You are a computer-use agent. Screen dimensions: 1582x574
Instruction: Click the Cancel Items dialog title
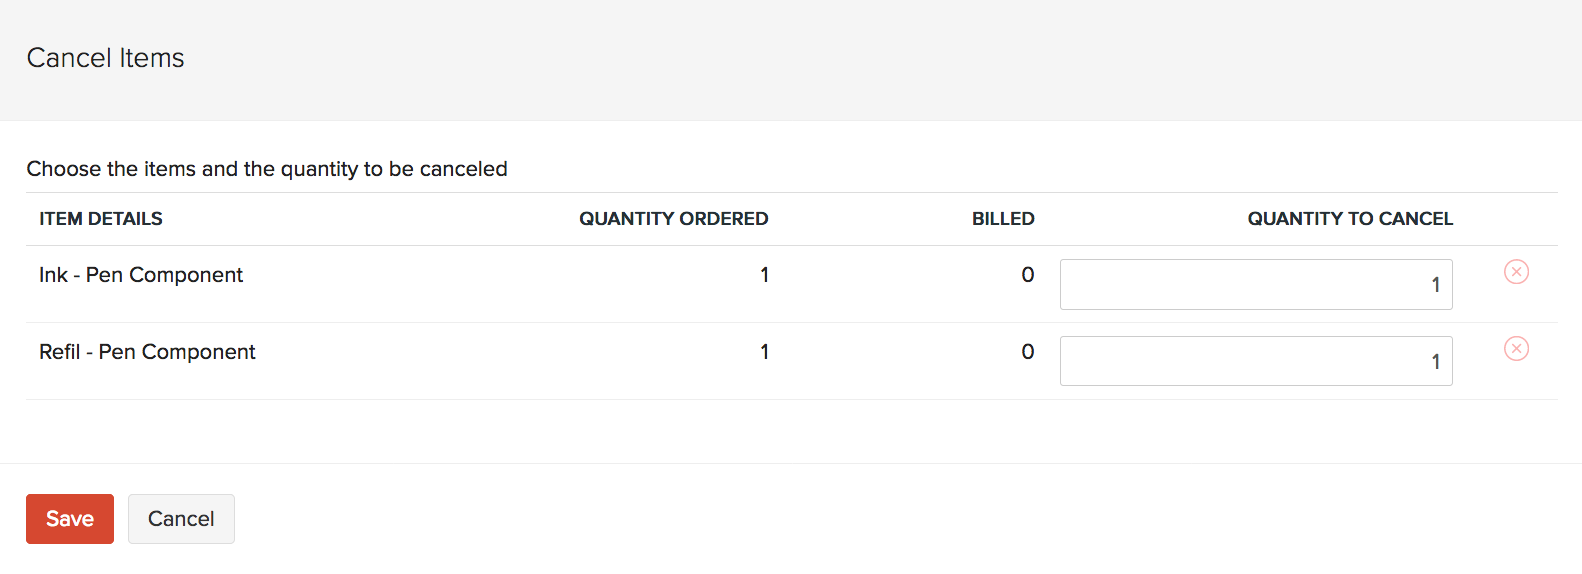(x=105, y=58)
